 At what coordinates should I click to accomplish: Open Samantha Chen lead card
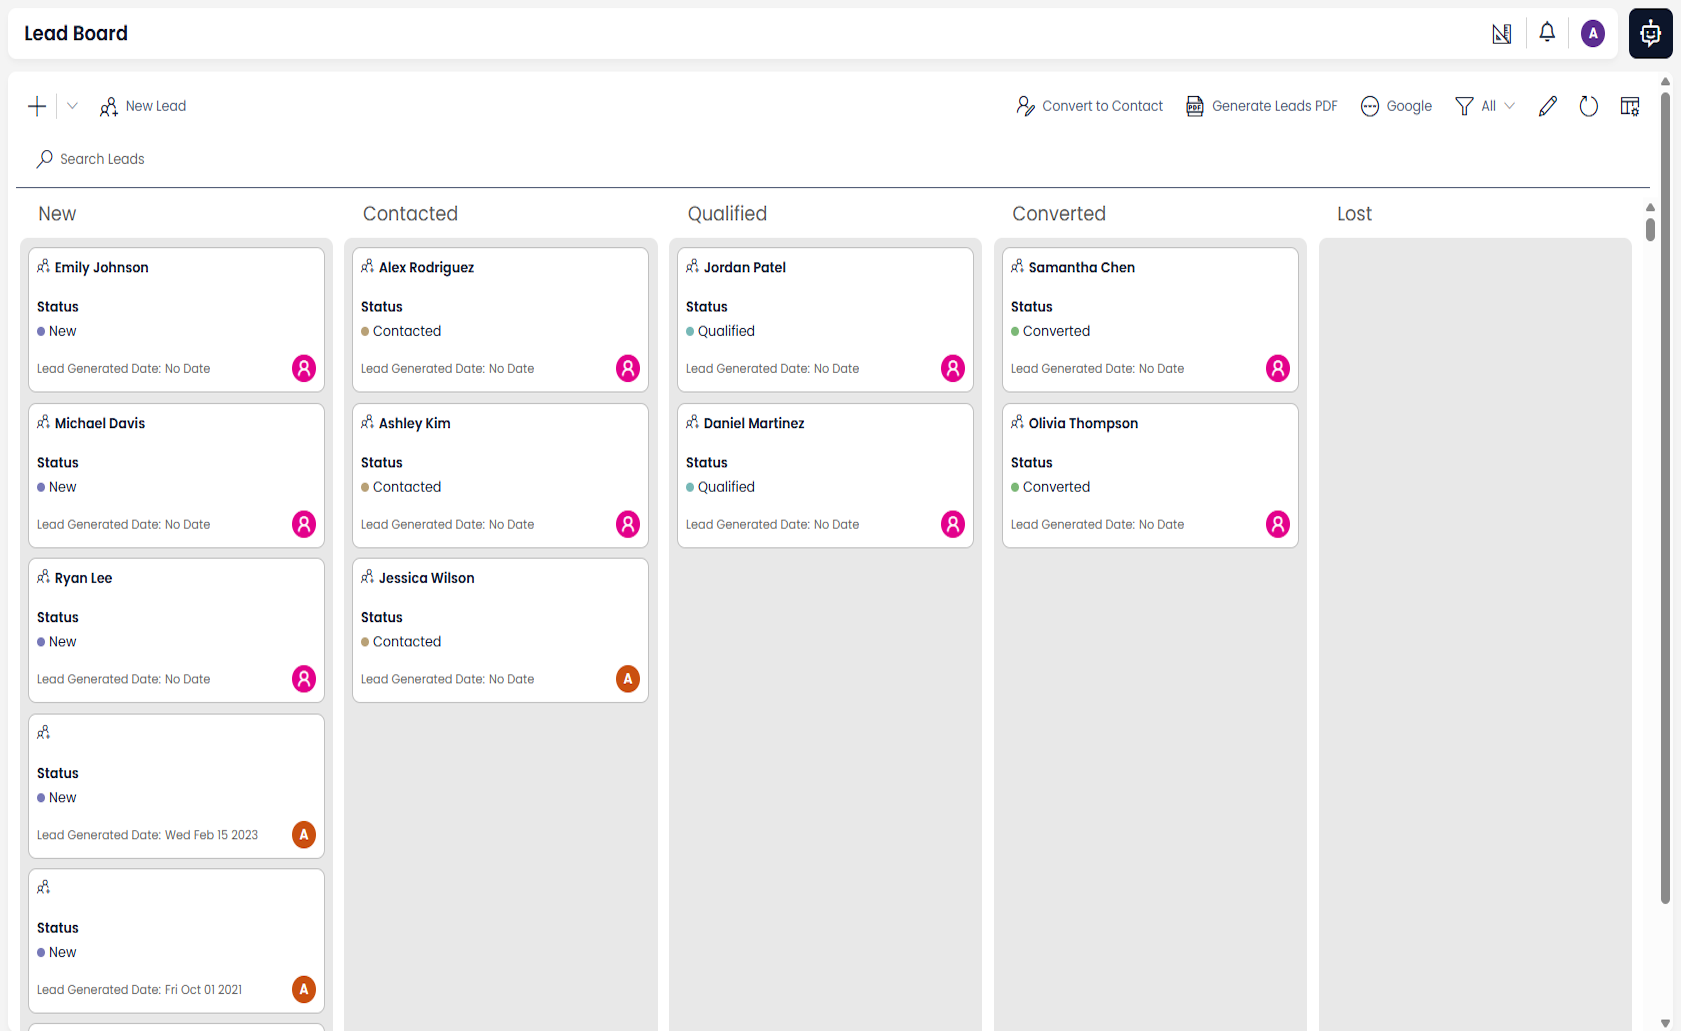pyautogui.click(x=1150, y=319)
